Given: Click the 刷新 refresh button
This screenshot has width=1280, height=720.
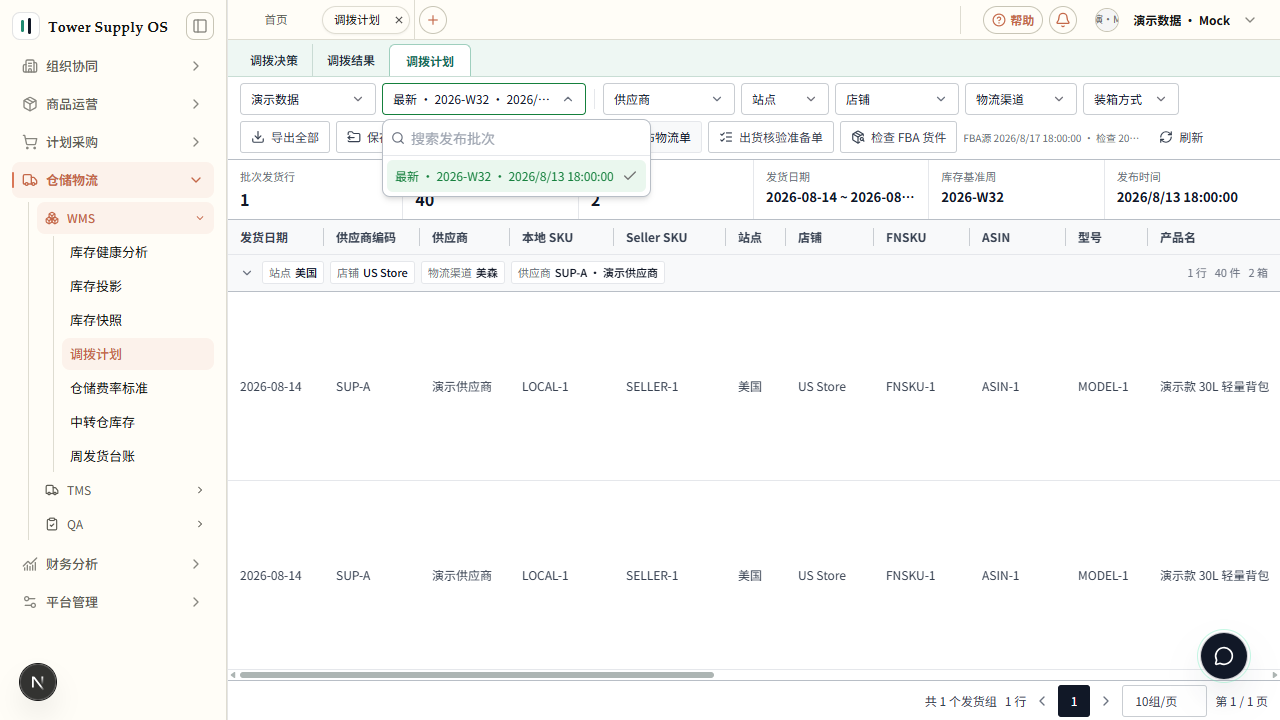Looking at the screenshot, I should click(x=1182, y=137).
